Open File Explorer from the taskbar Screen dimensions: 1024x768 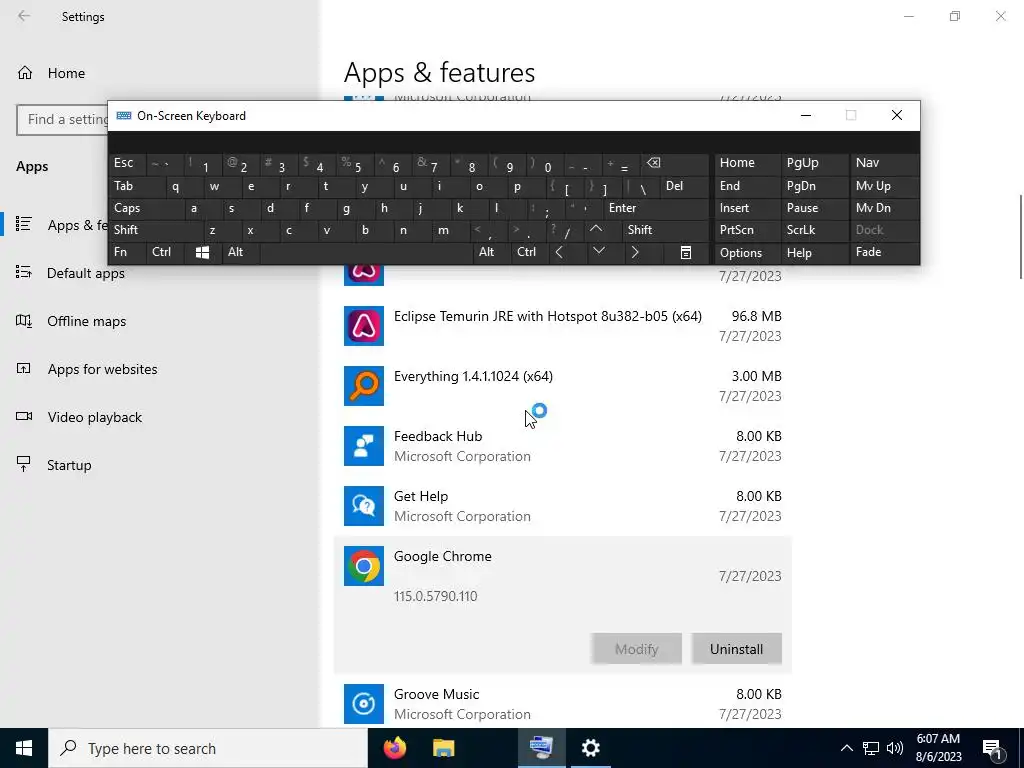tap(443, 748)
